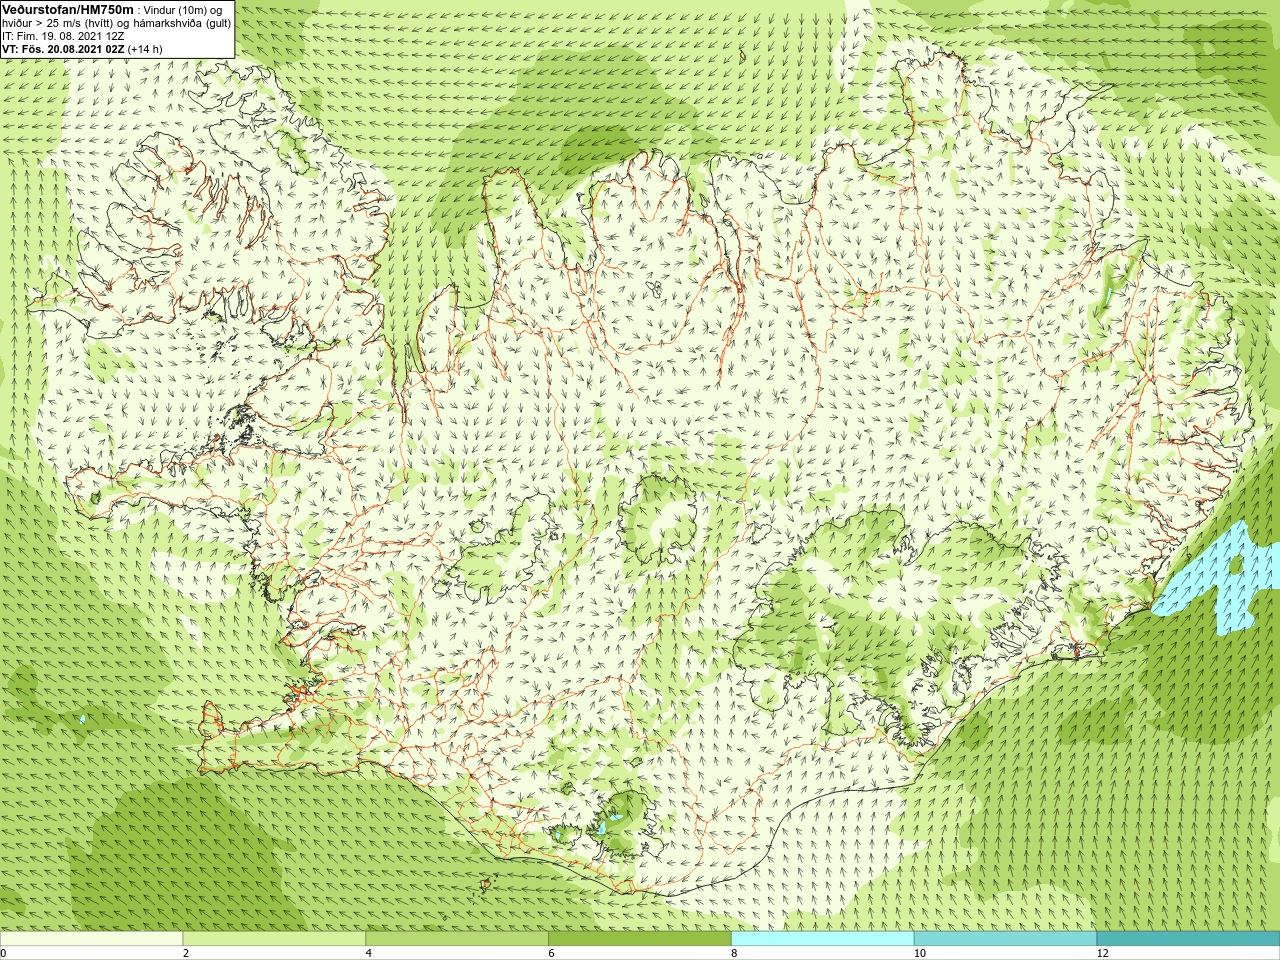Image resolution: width=1280 pixels, height=960 pixels.
Task: Click the medium green 4–6 scale swatch
Action: coord(457,939)
